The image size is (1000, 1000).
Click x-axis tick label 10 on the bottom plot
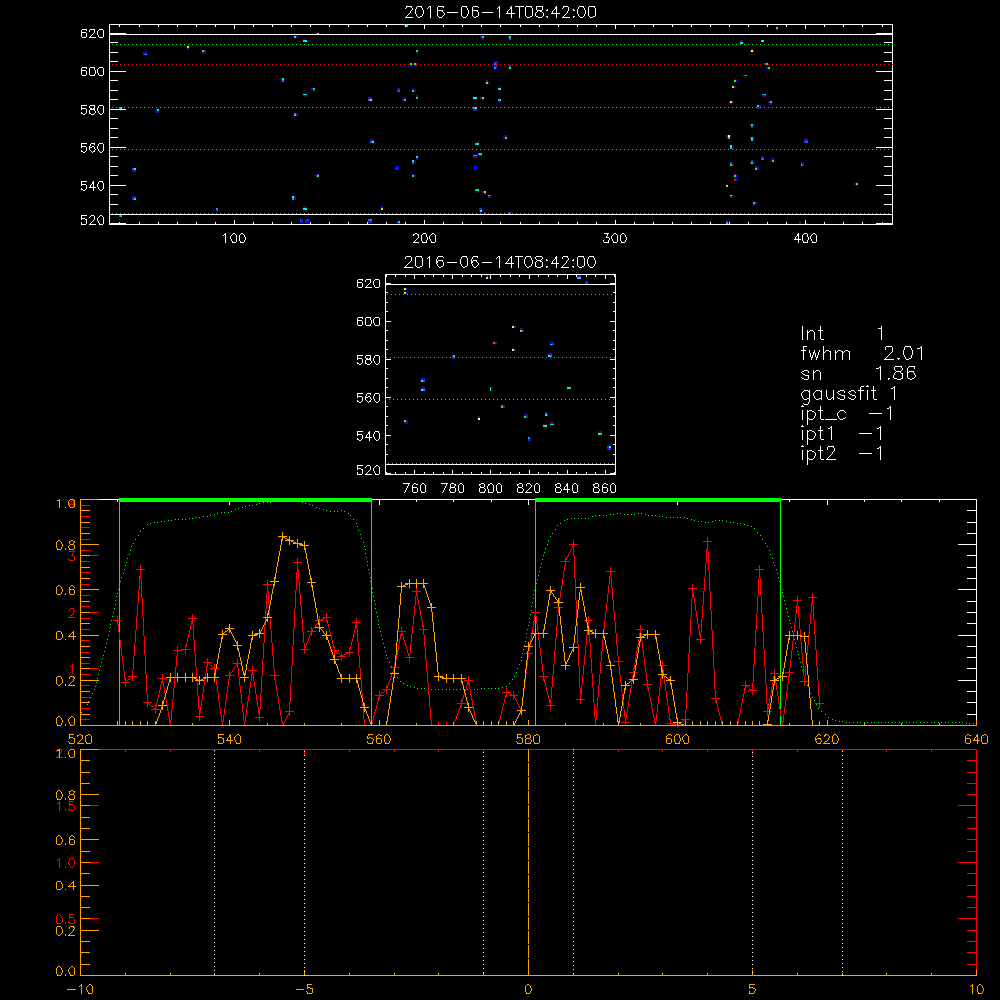[x=976, y=989]
